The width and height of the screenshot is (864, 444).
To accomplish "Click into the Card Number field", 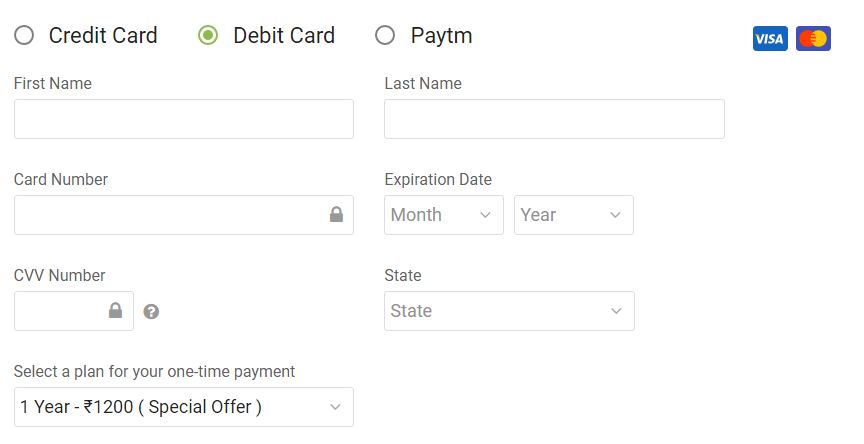I will (183, 215).
